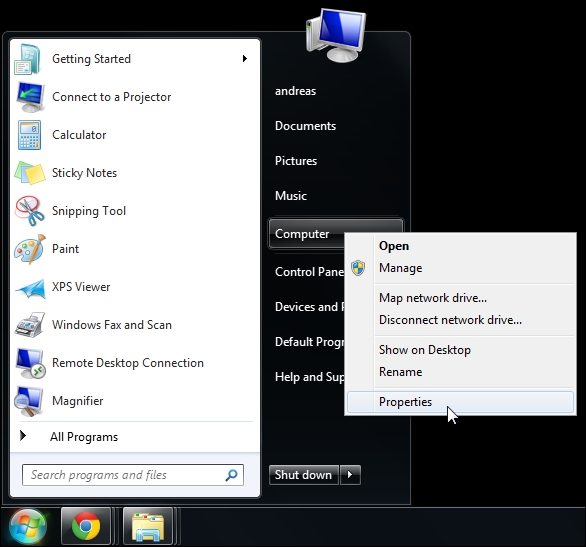This screenshot has height=547, width=586.
Task: Click the search magnifier icon
Action: 231,475
